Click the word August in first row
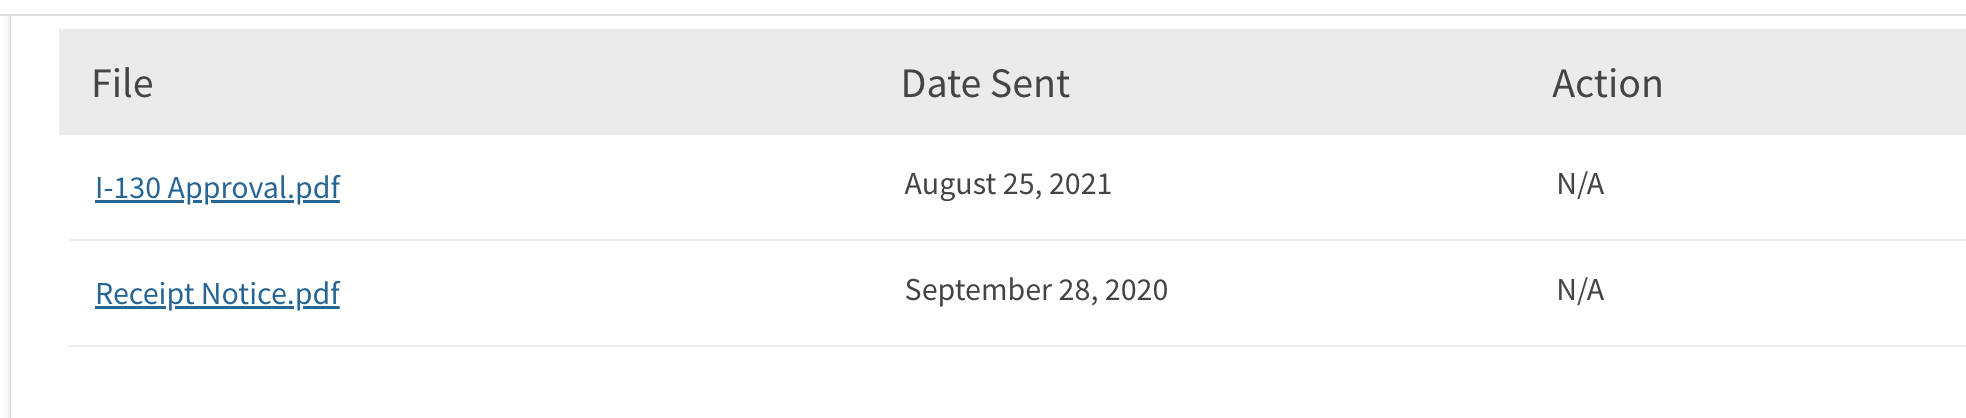 point(950,185)
